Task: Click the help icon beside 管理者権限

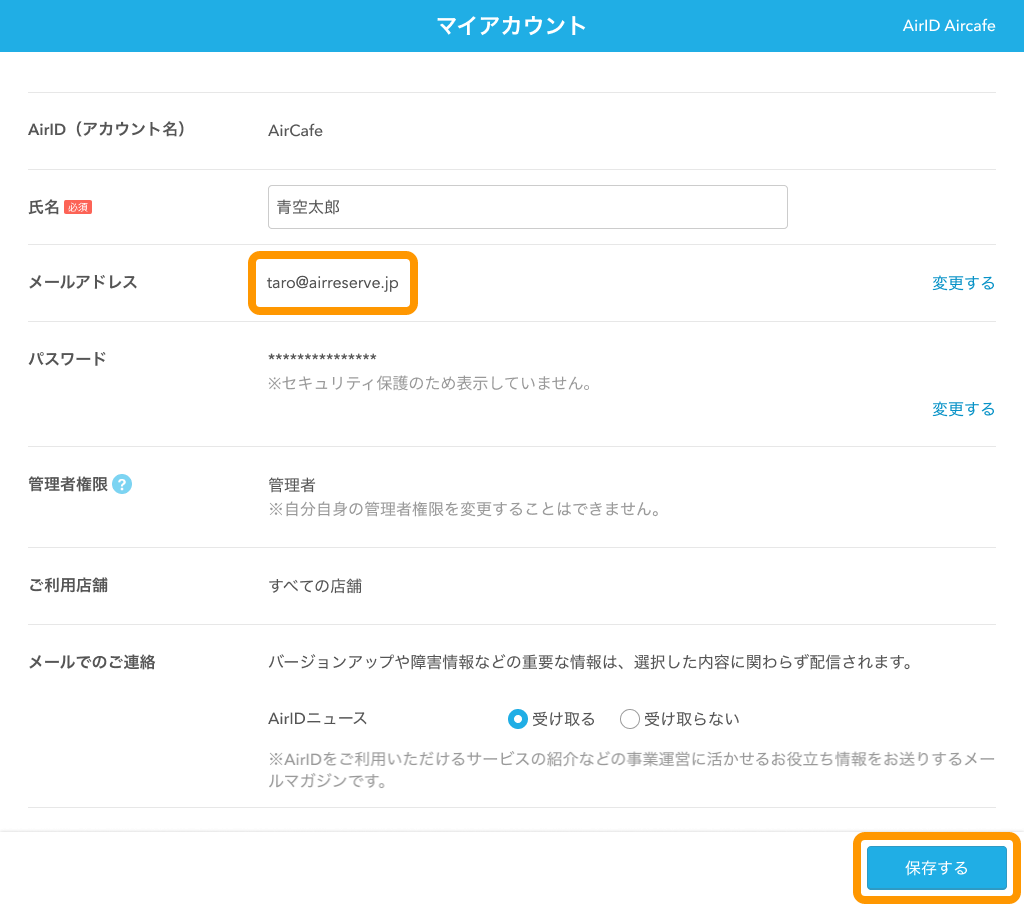Action: click(122, 484)
